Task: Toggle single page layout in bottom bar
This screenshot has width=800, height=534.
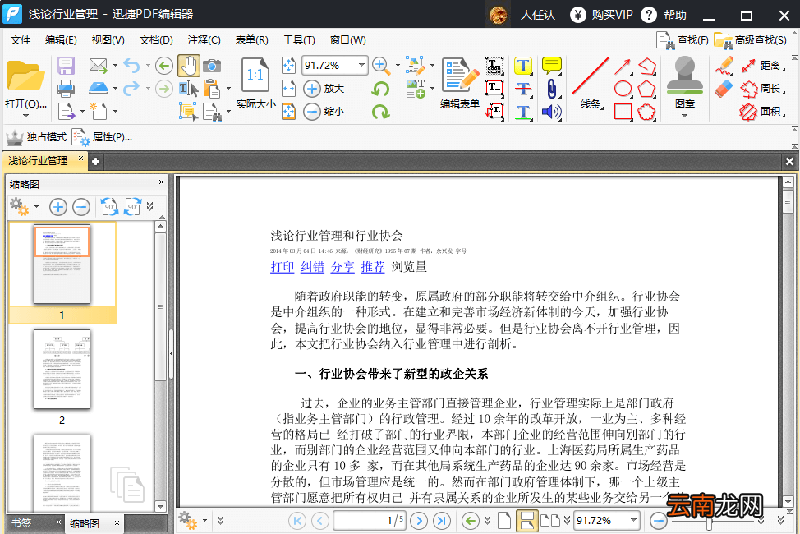Action: click(504, 521)
